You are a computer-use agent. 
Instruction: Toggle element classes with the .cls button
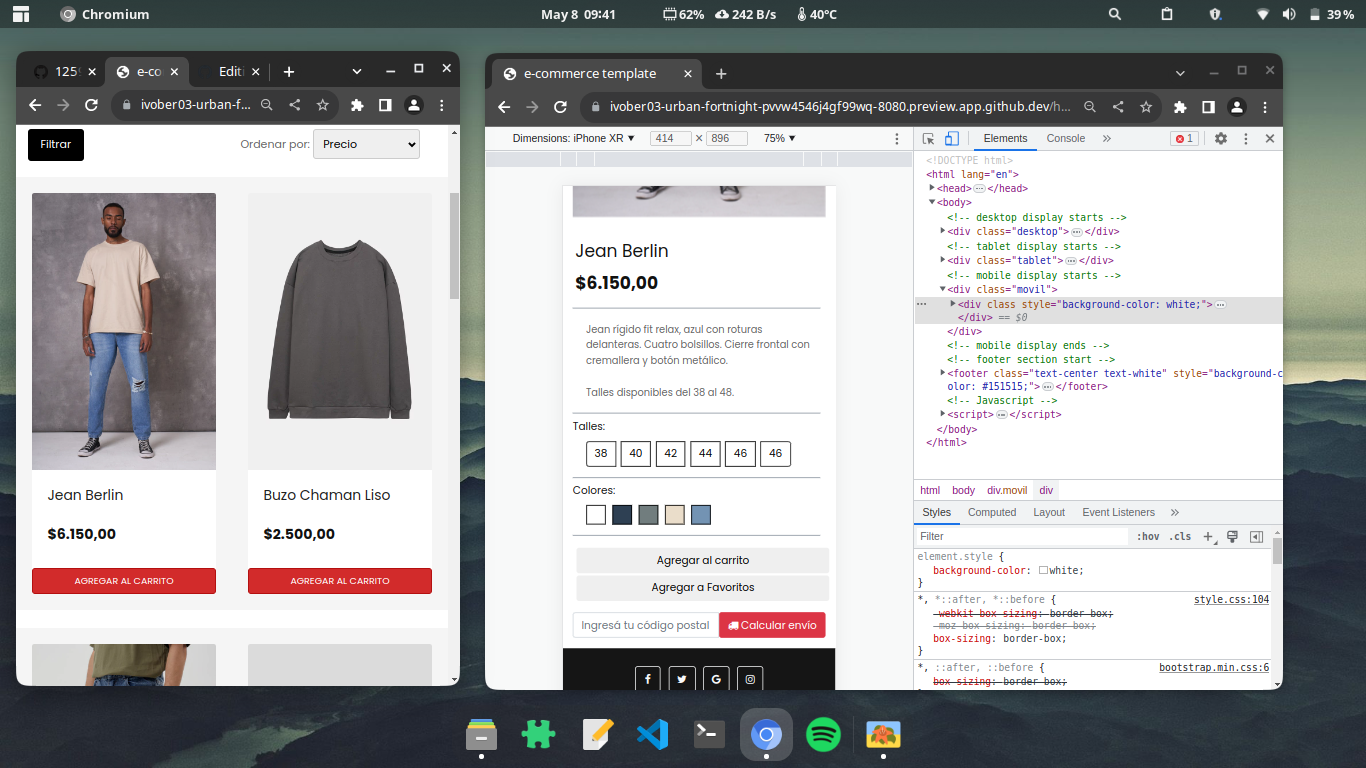pyautogui.click(x=1180, y=536)
